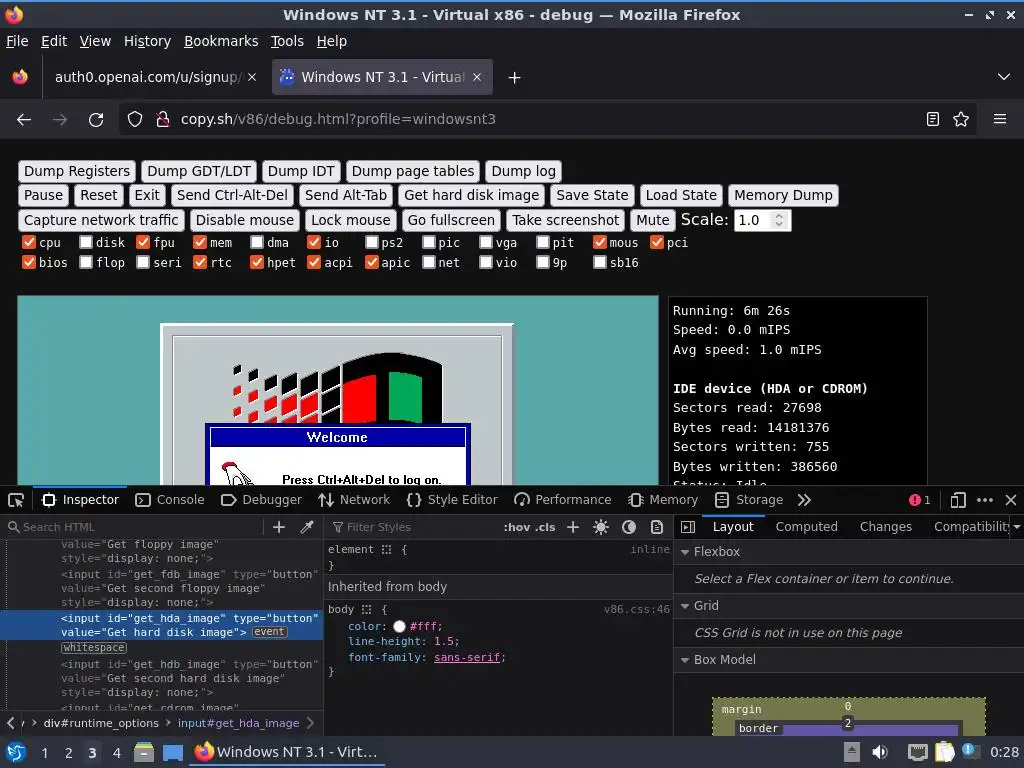
Task: Enable the dma log checkbox
Action: (x=257, y=242)
